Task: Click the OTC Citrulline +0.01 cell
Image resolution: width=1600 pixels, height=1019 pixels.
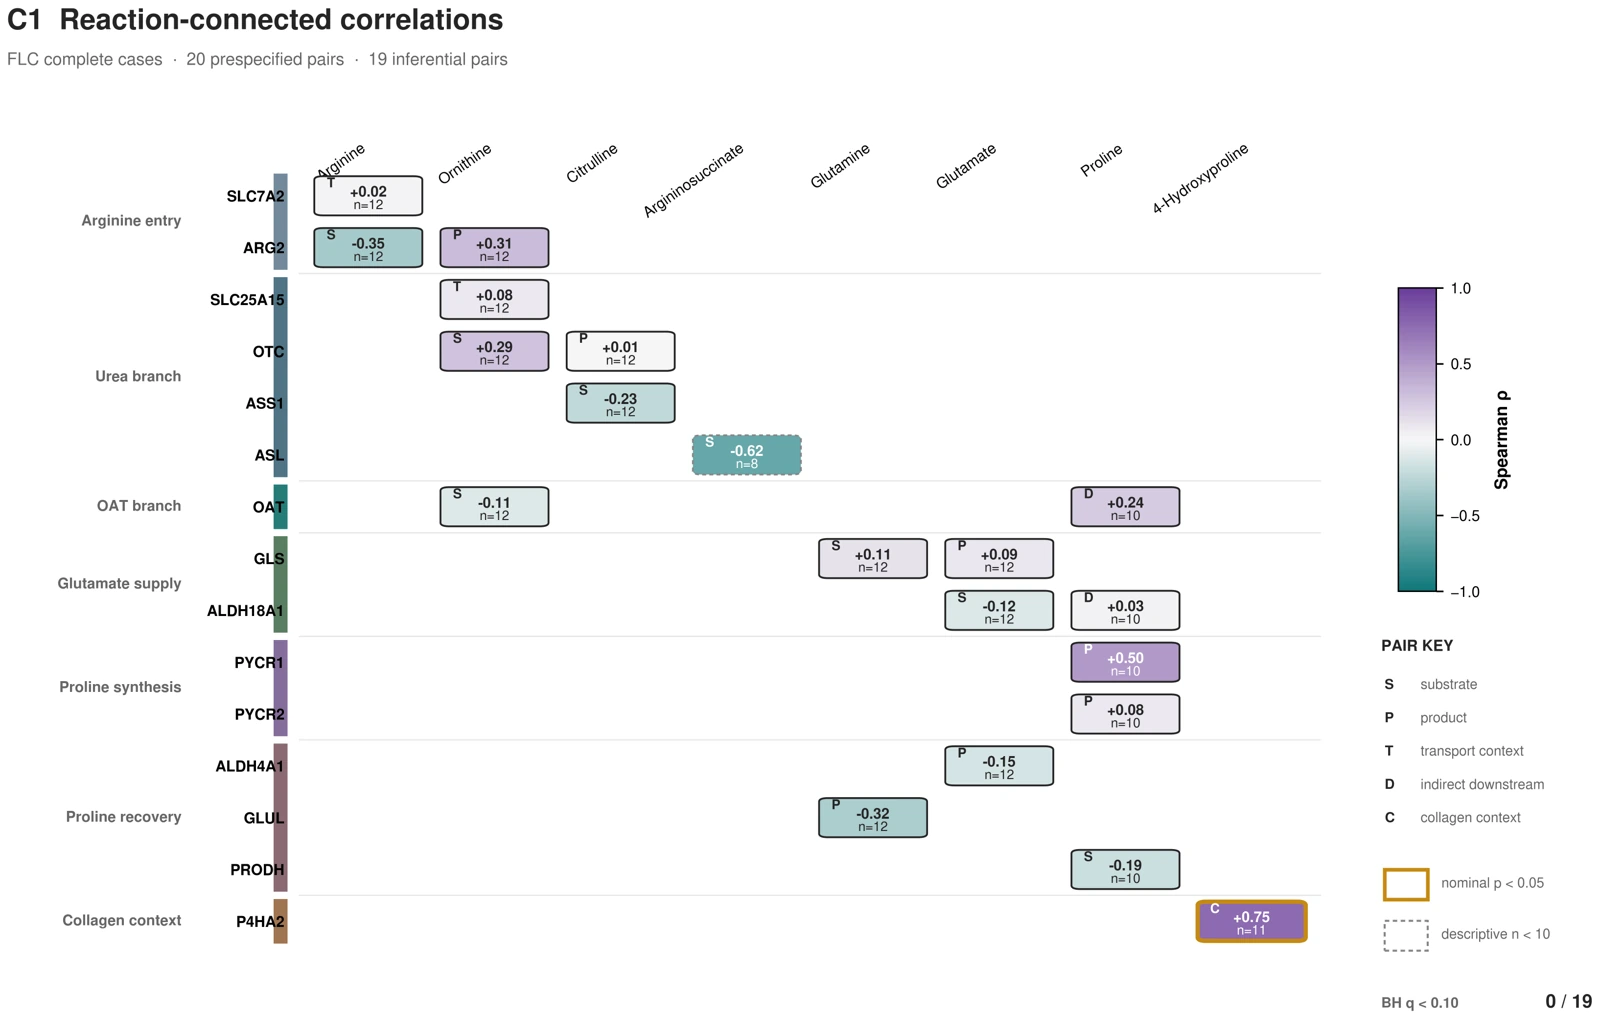Action: click(620, 351)
